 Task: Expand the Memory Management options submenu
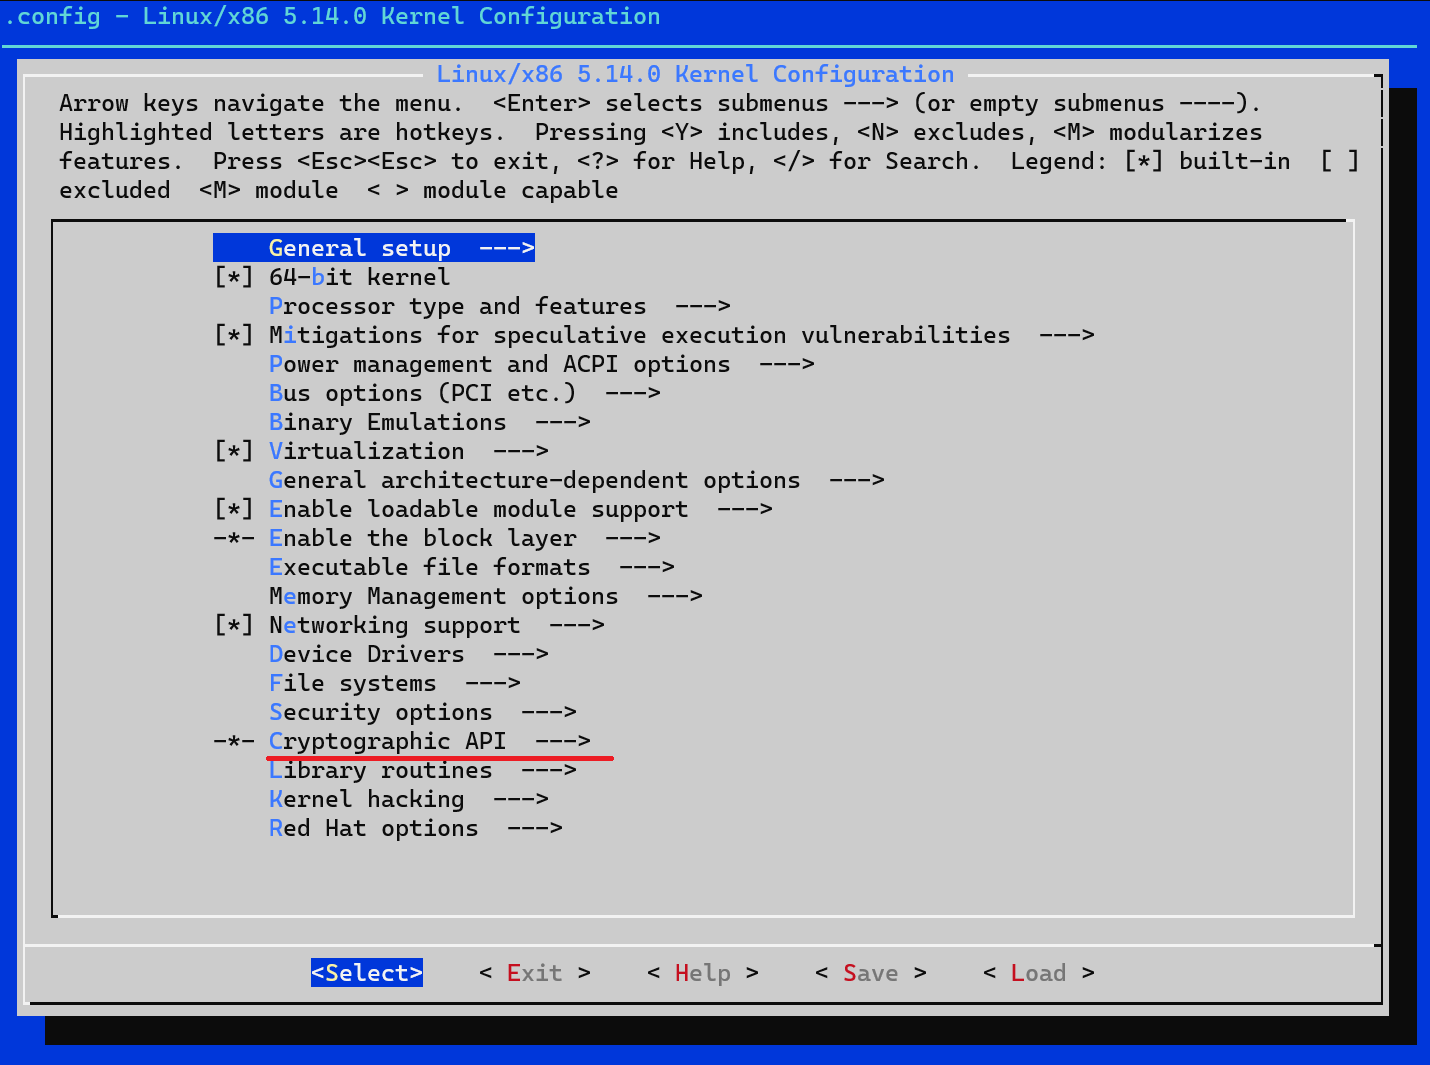pyautogui.click(x=443, y=595)
